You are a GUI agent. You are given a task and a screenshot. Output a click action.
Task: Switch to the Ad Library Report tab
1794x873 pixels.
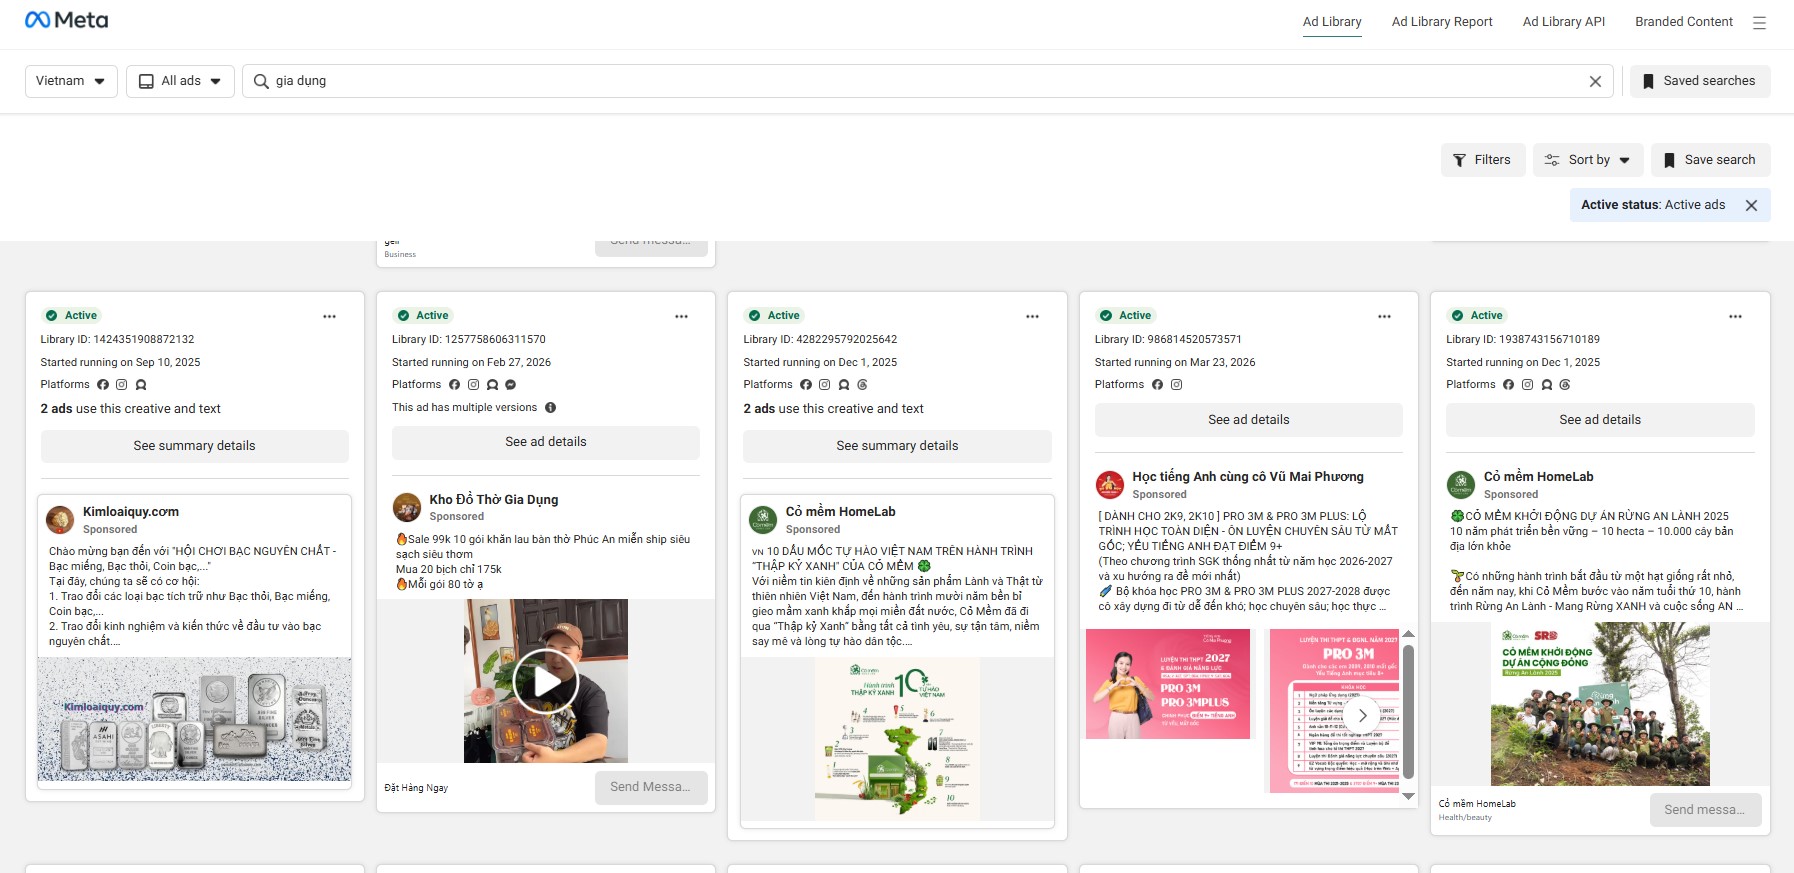click(1442, 22)
